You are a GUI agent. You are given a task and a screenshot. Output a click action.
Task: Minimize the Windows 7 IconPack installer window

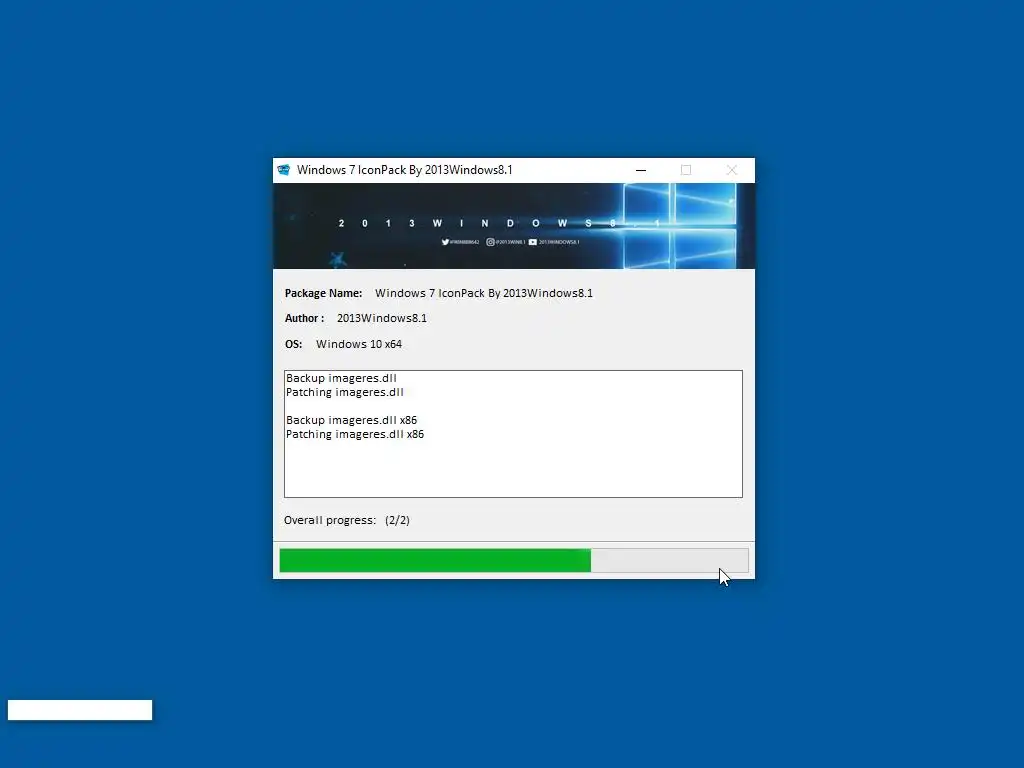(x=641, y=170)
